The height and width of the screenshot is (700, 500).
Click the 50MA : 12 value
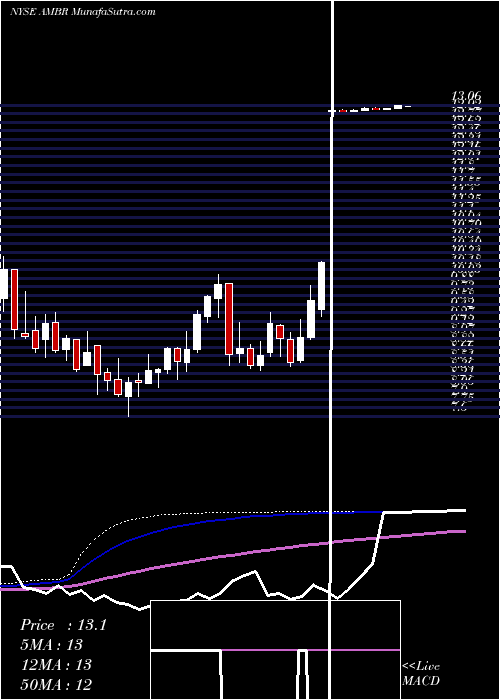55,684
